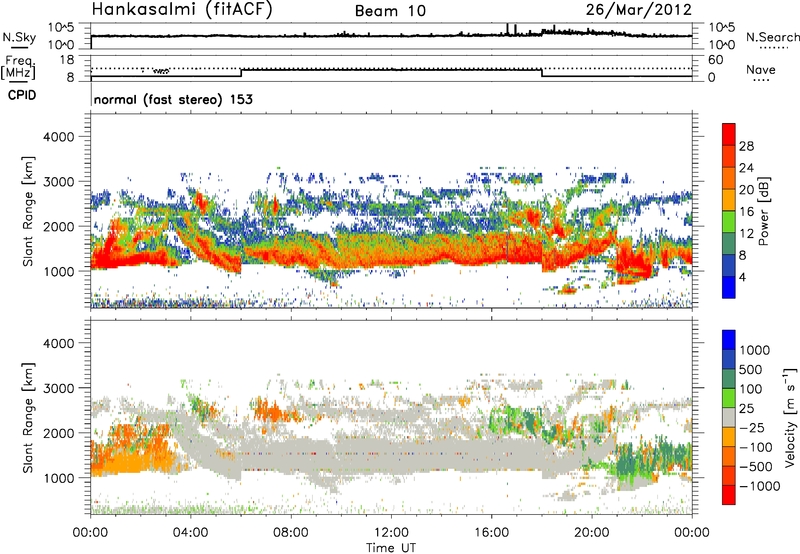Click the '1000' tick on velocity colorbar
Viewport: 800px width, 554px height.
pyautogui.click(x=754, y=350)
